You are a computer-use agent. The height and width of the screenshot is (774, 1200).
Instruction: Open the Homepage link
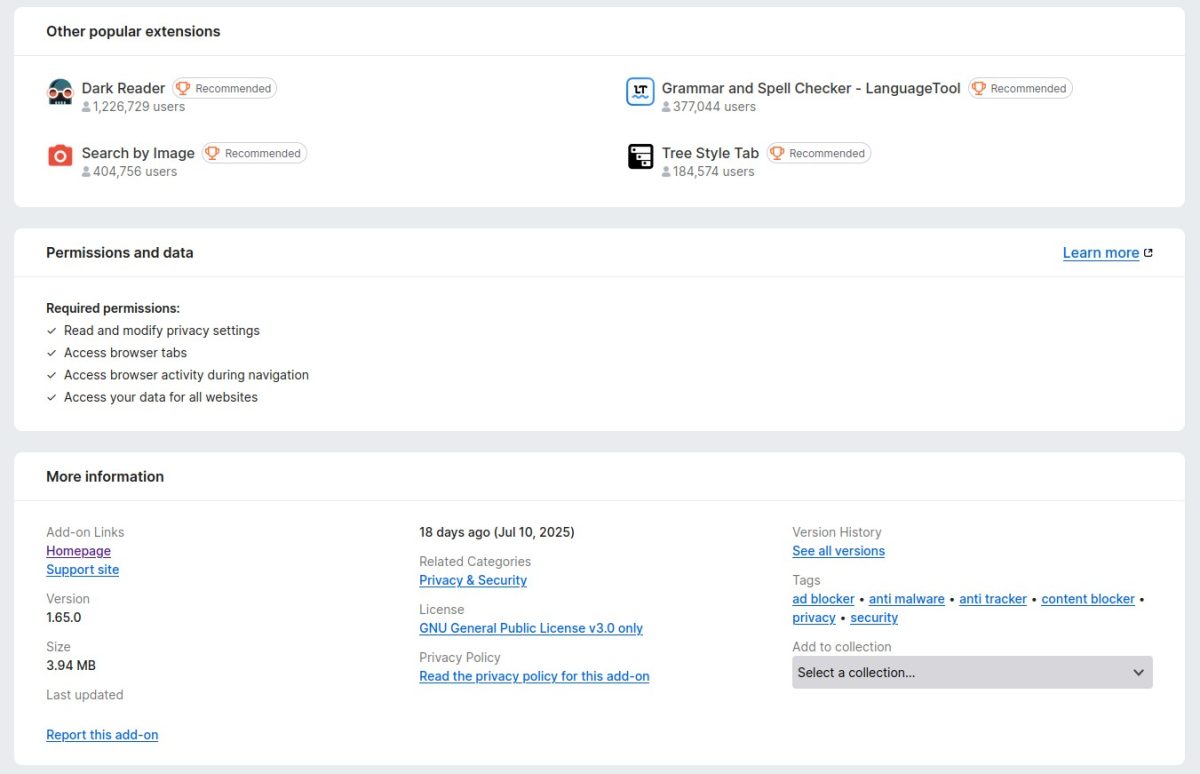[x=78, y=550]
